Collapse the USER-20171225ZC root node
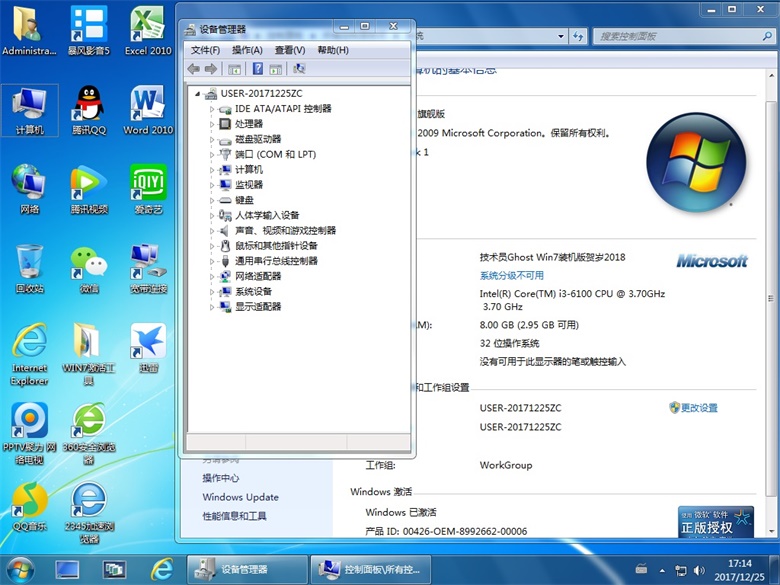This screenshot has width=780, height=585. click(198, 94)
